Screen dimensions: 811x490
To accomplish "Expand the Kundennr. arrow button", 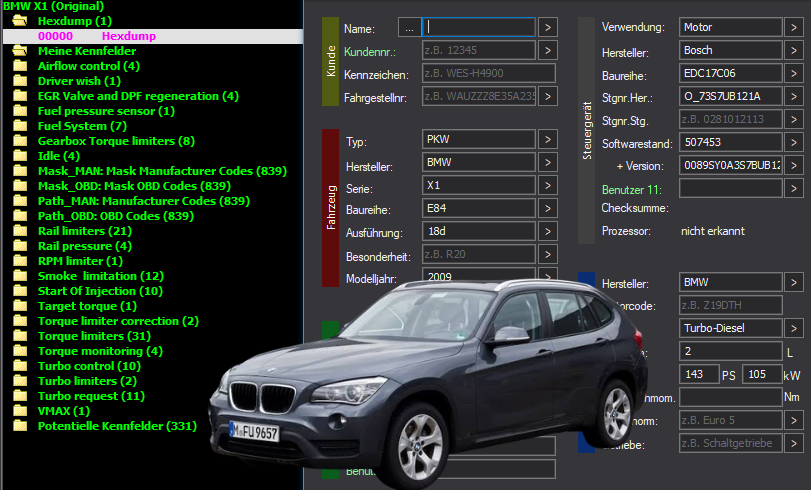I will point(548,50).
